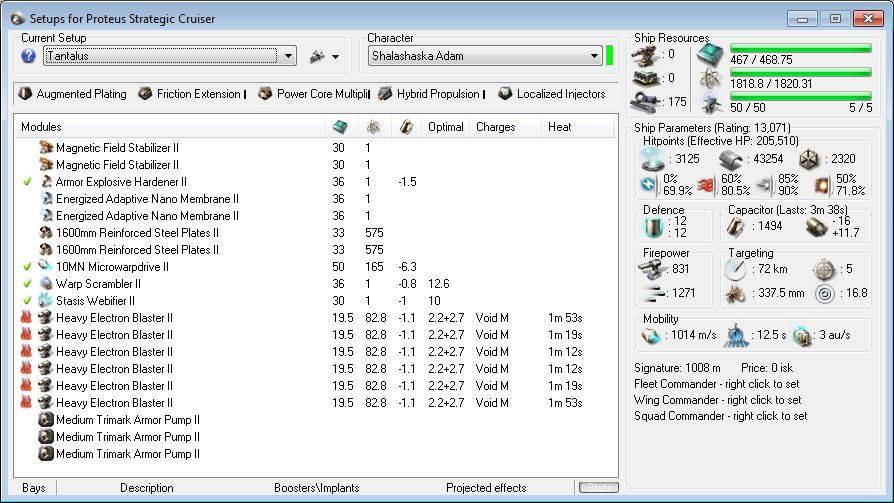Image resolution: width=894 pixels, height=503 pixels.
Task: Click the Stats button at bottom
Action: (599, 488)
